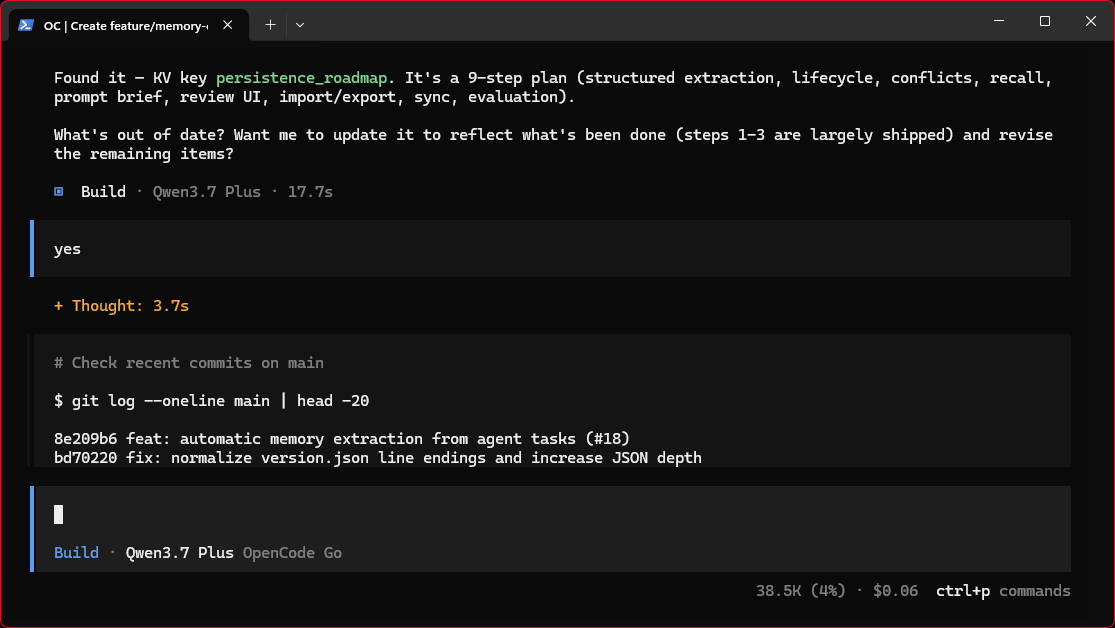Click commit line 8e209b6 feat

[x=342, y=439]
